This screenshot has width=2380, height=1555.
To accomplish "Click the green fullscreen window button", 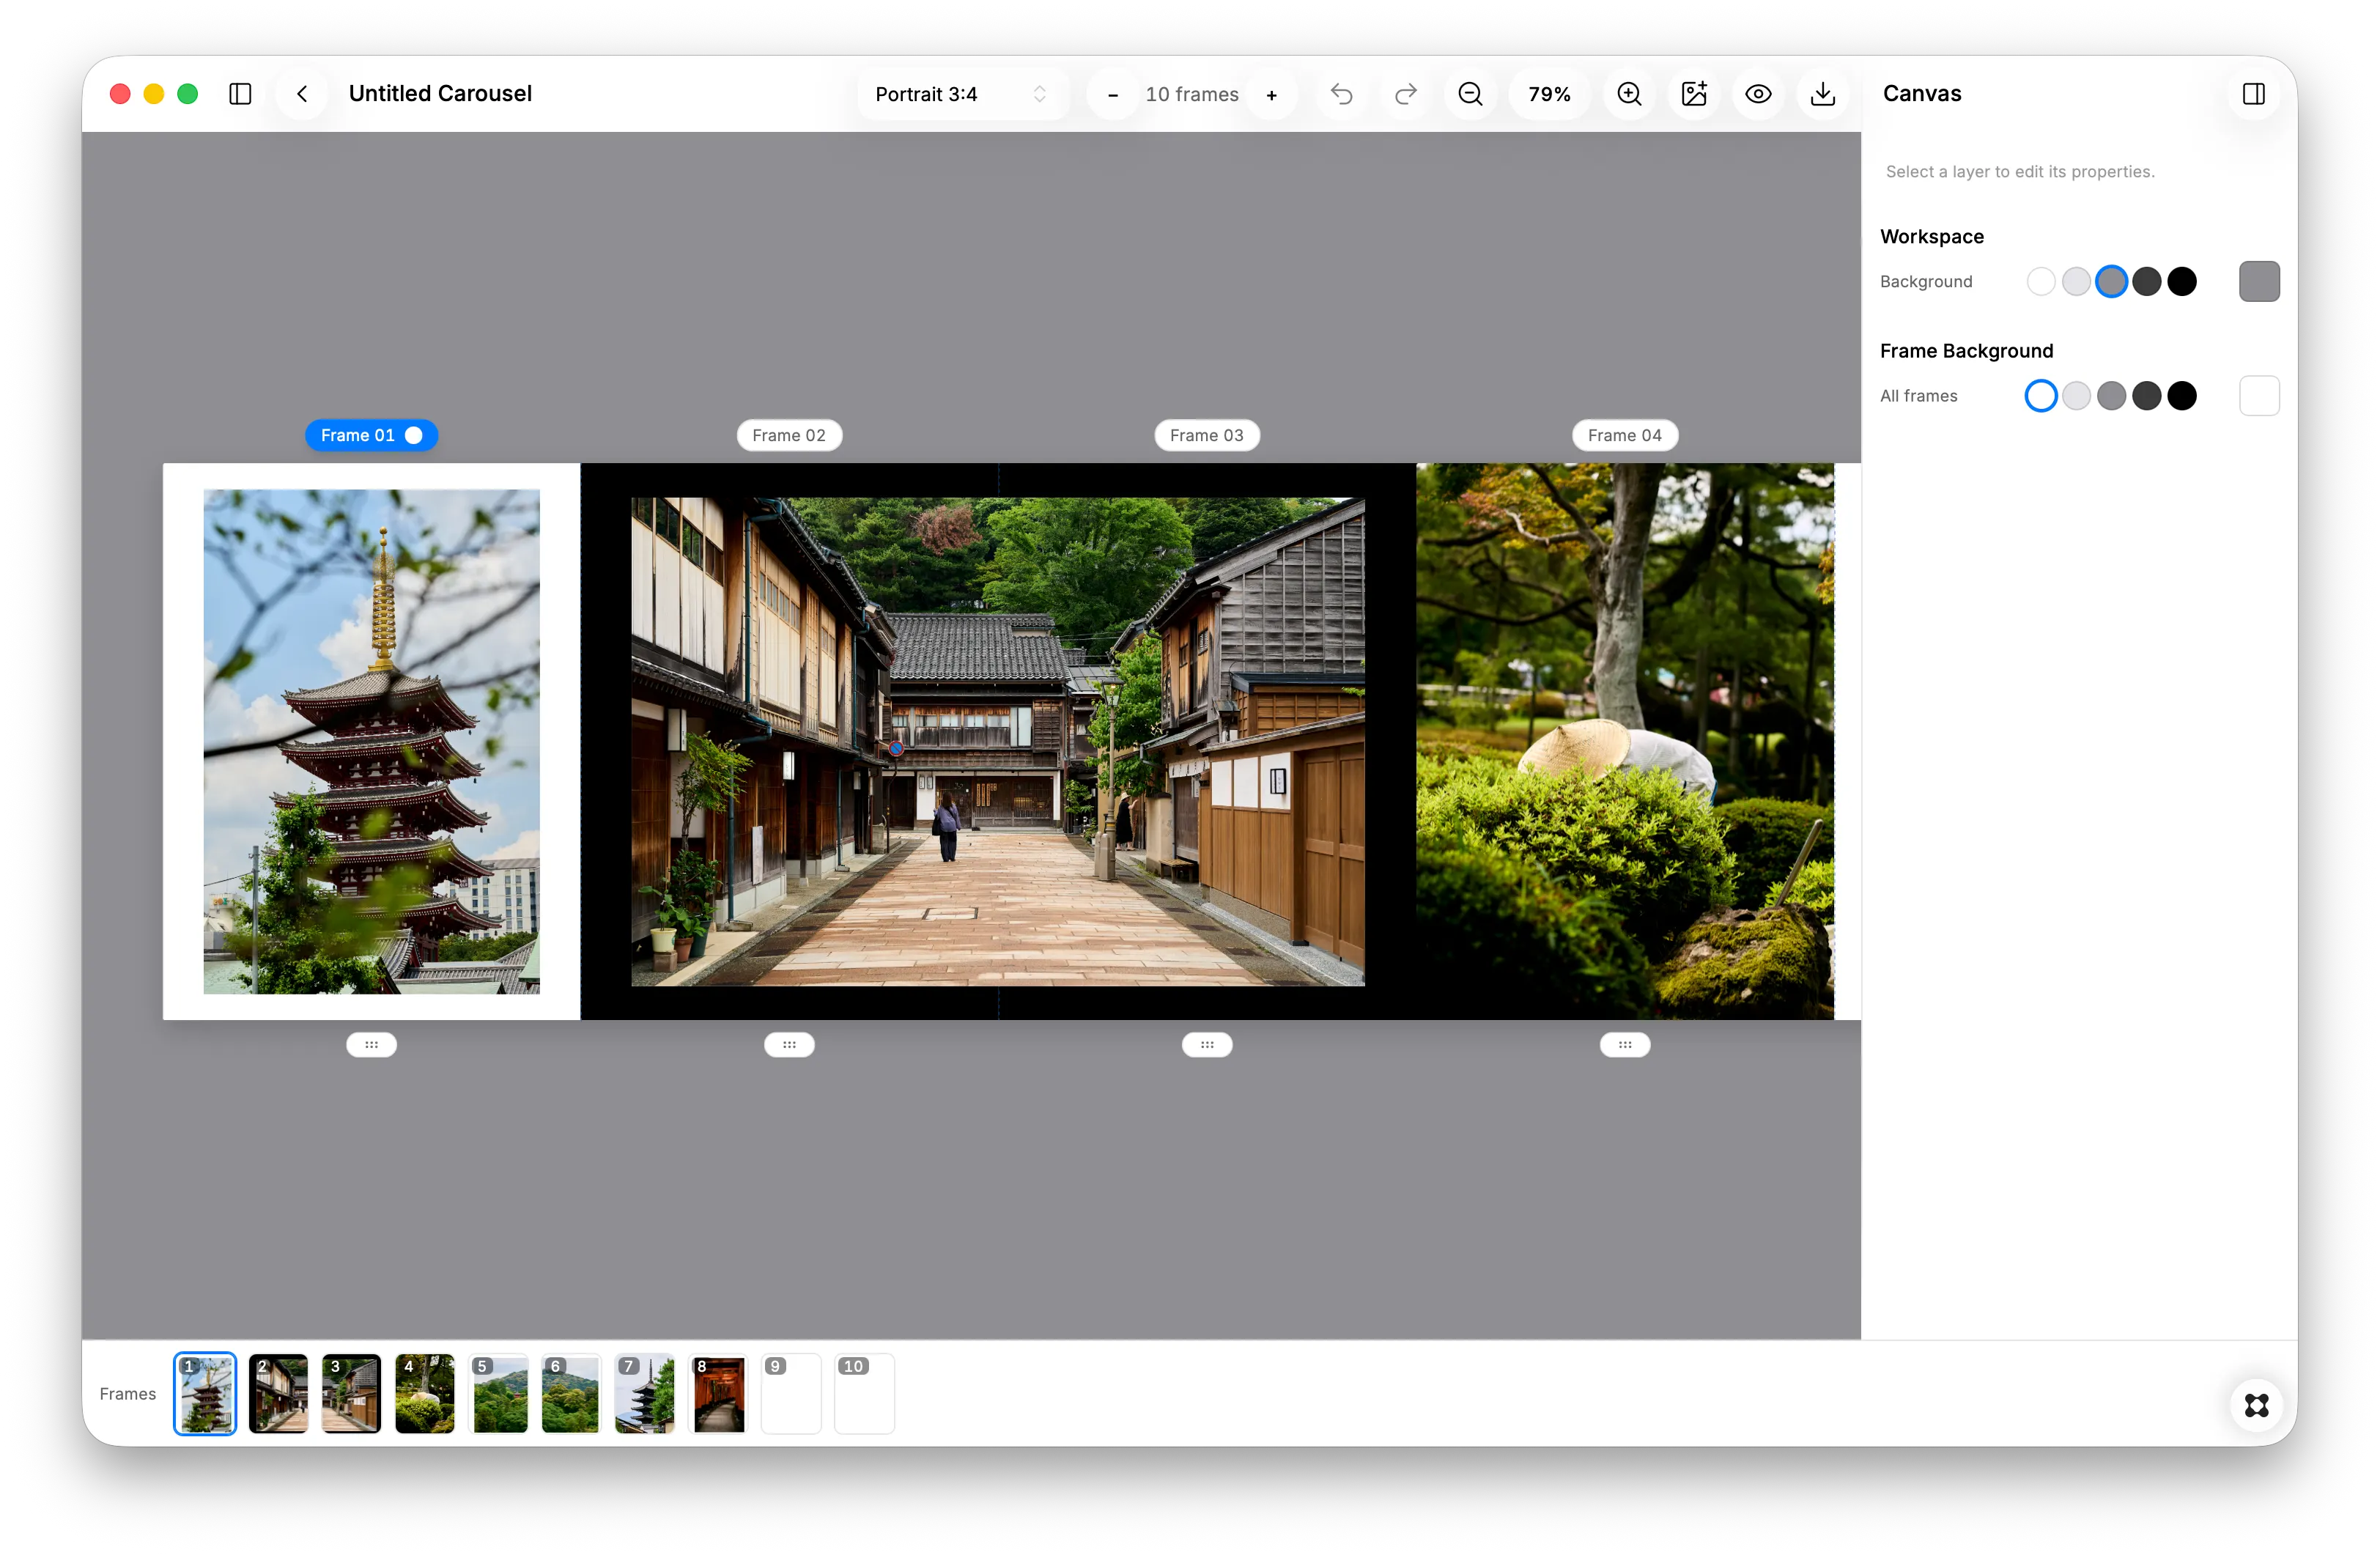I will click(187, 94).
